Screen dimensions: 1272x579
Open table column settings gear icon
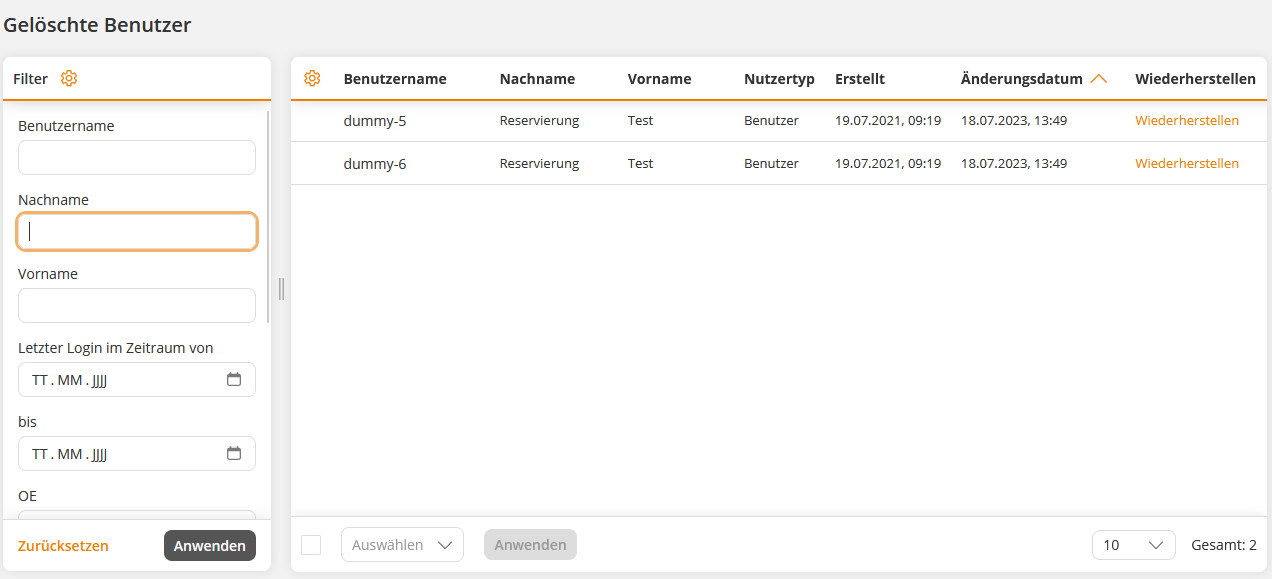[x=312, y=78]
